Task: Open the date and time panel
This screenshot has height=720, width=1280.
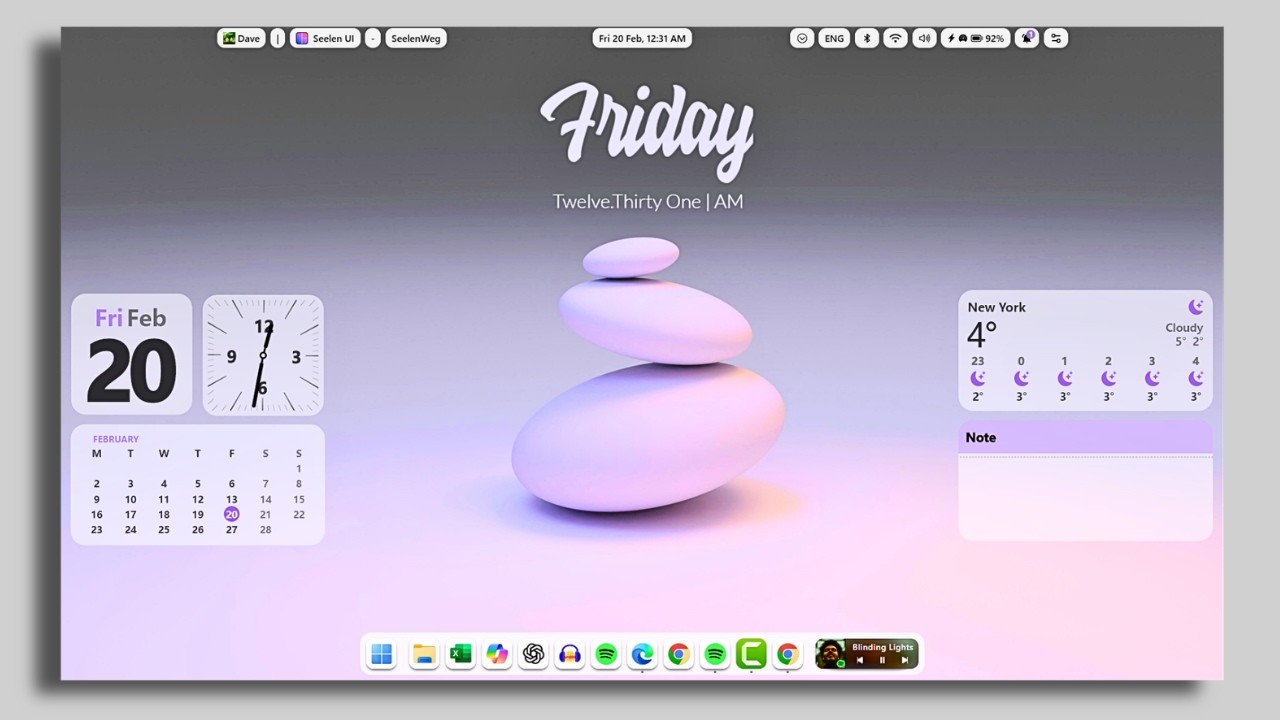Action: coord(642,39)
